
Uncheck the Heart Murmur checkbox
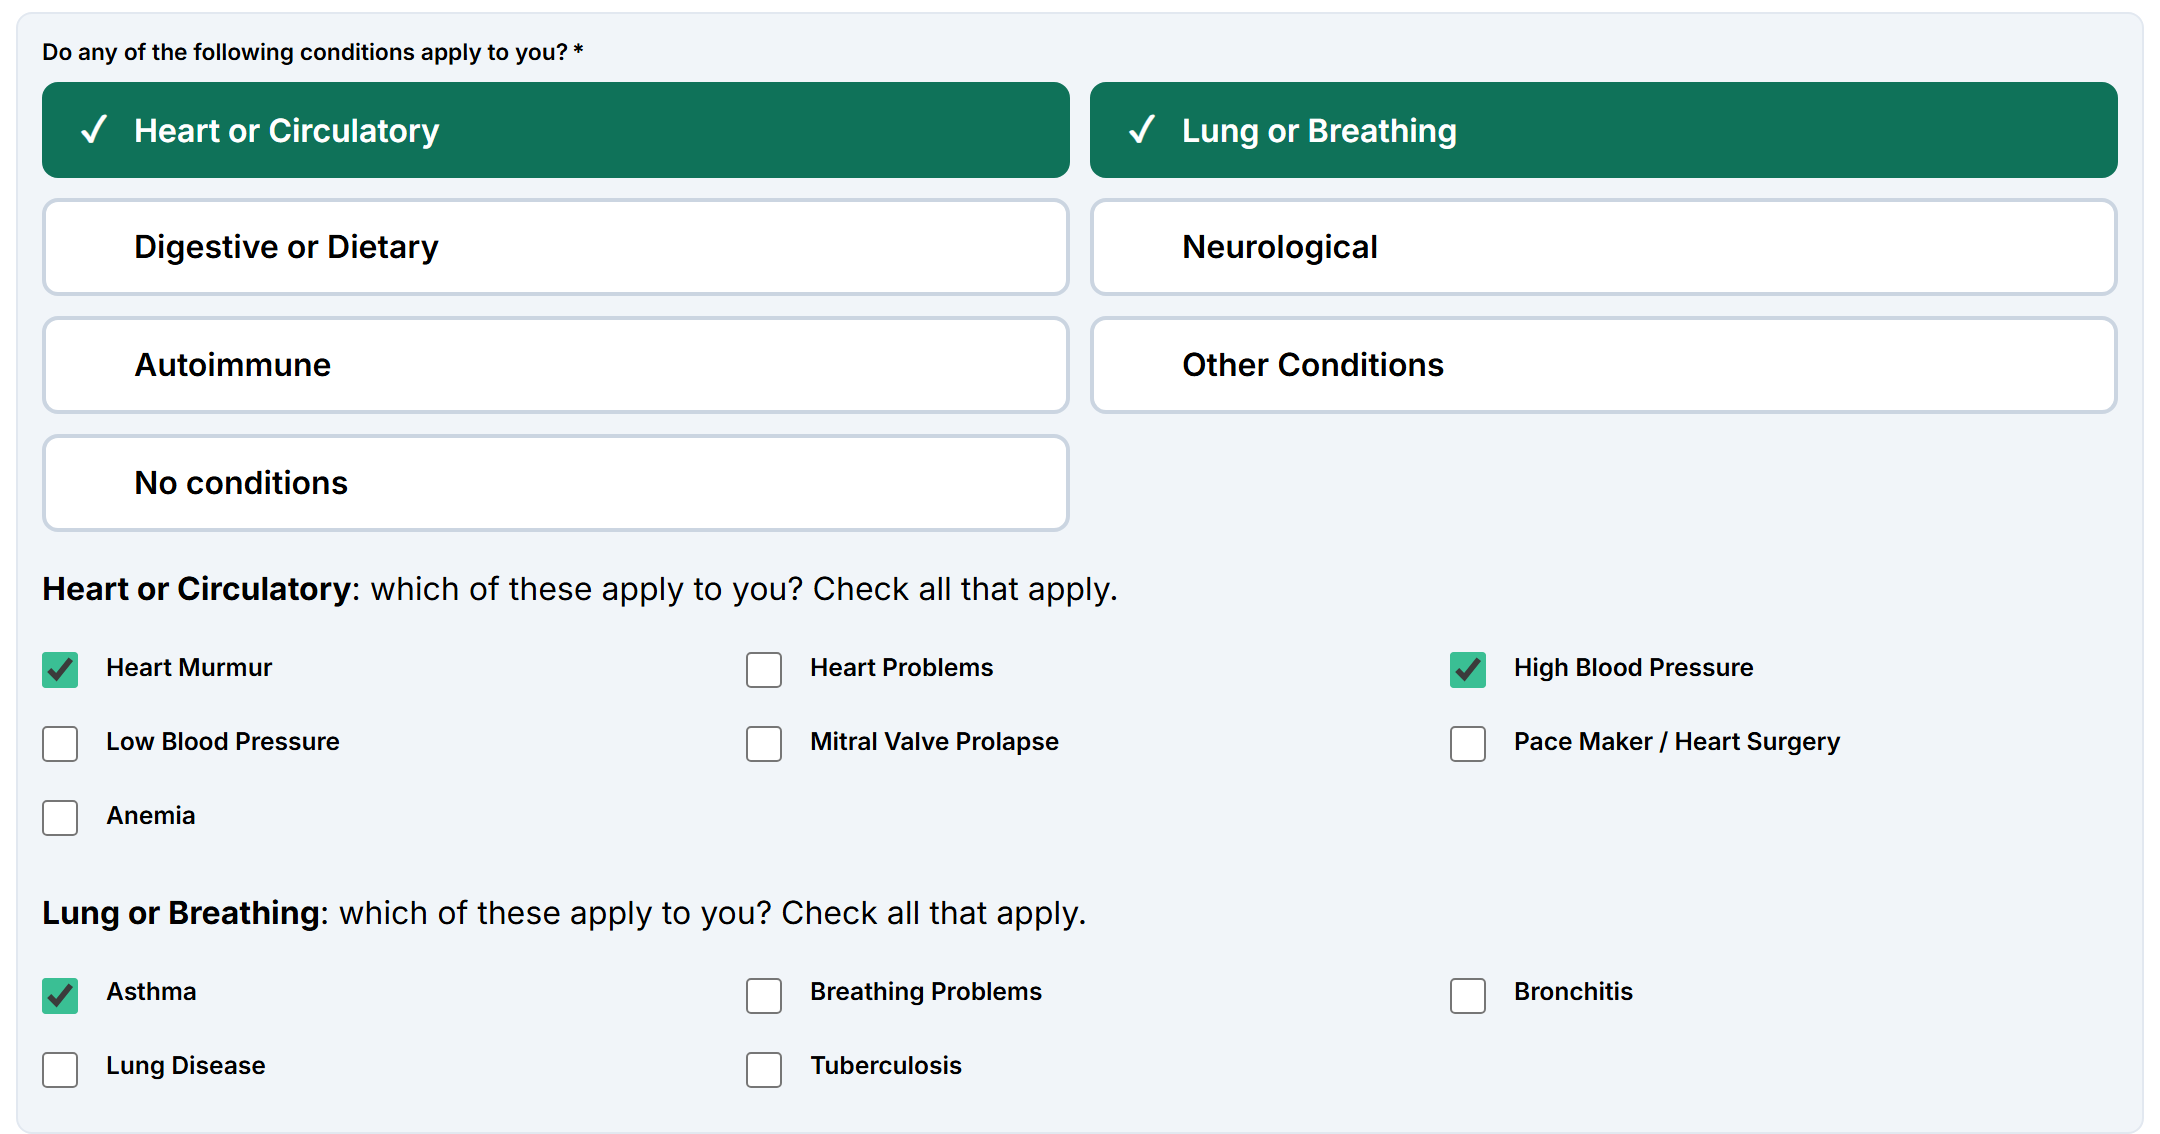coord(60,669)
